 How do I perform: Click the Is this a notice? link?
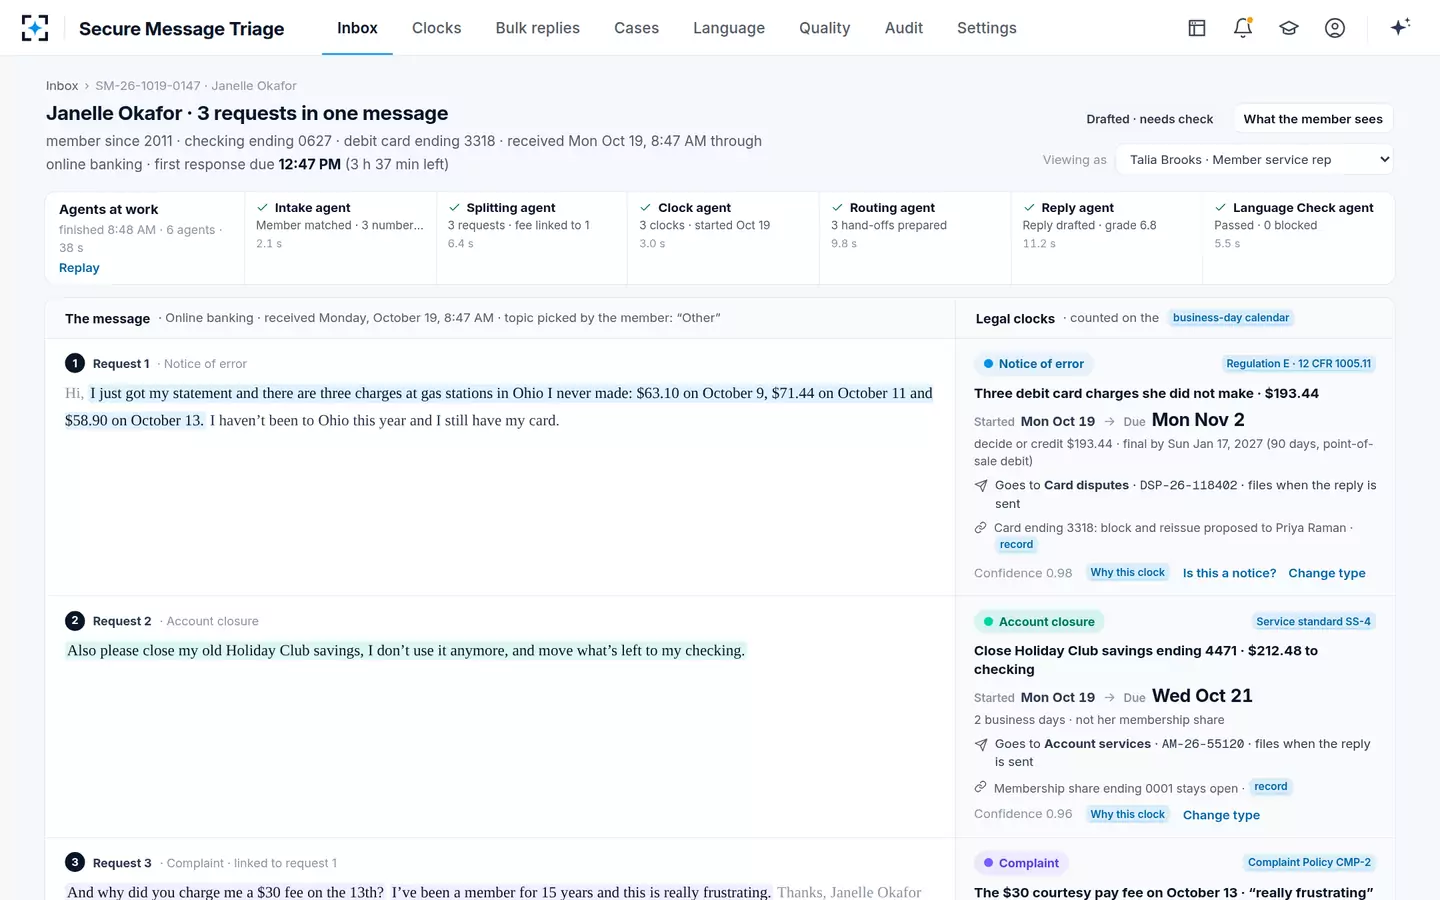(1229, 574)
